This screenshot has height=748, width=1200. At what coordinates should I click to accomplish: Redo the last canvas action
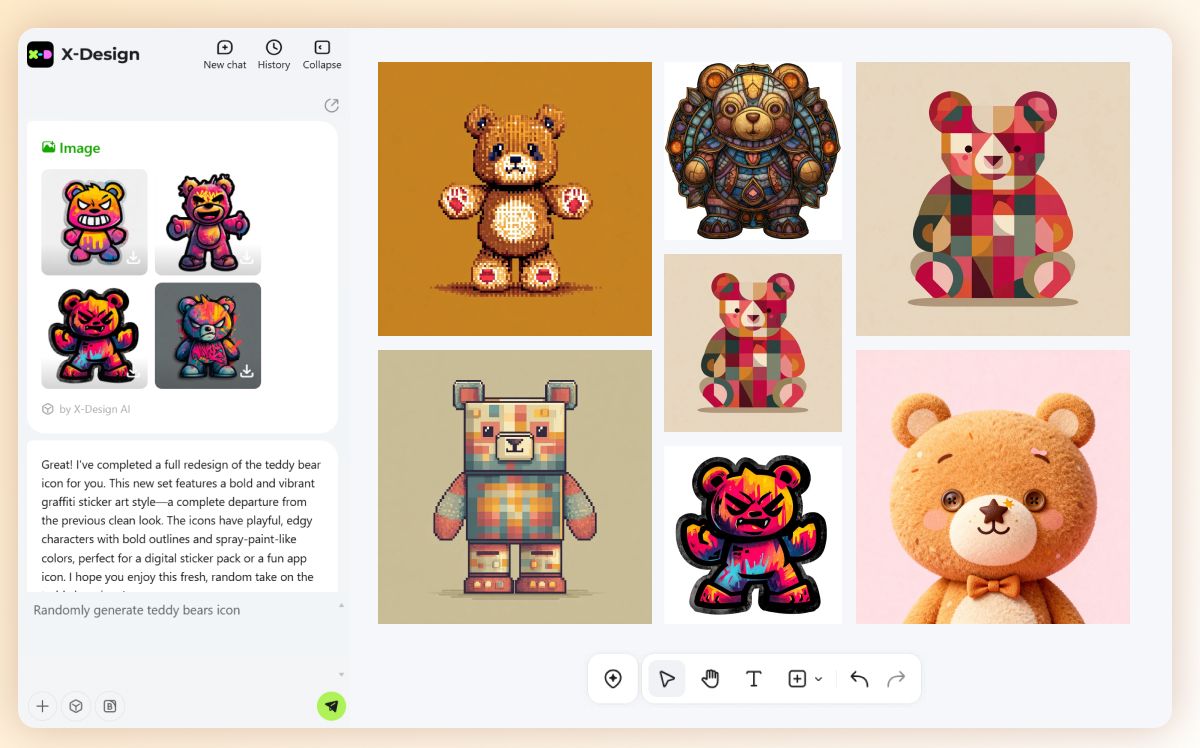tap(898, 678)
